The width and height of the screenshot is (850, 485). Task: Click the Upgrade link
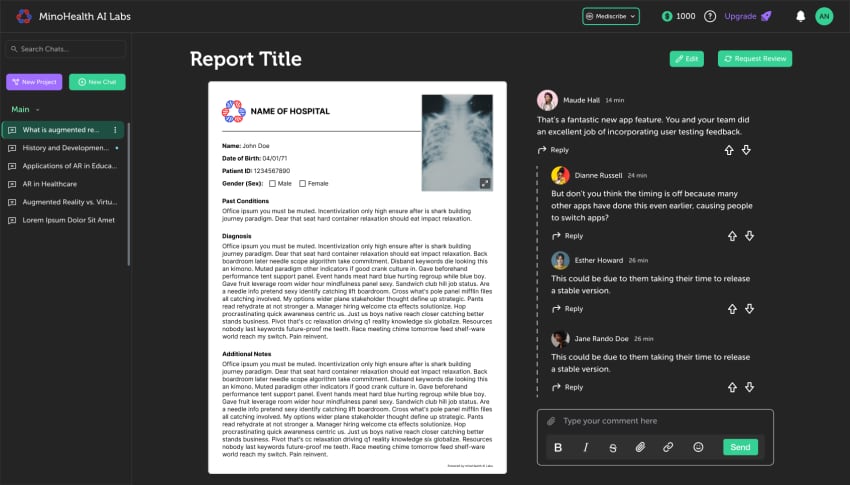click(x=740, y=16)
